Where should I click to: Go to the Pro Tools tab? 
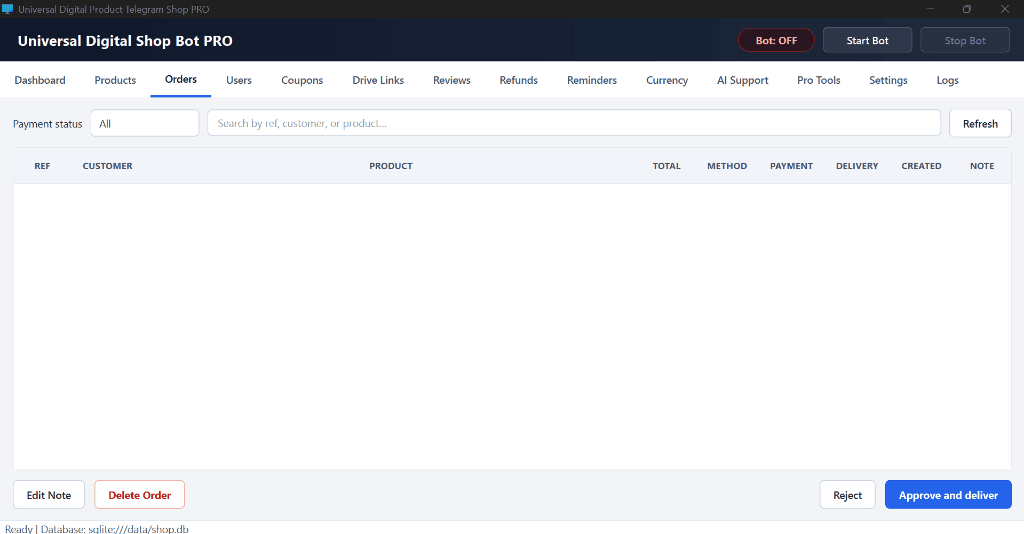[818, 80]
